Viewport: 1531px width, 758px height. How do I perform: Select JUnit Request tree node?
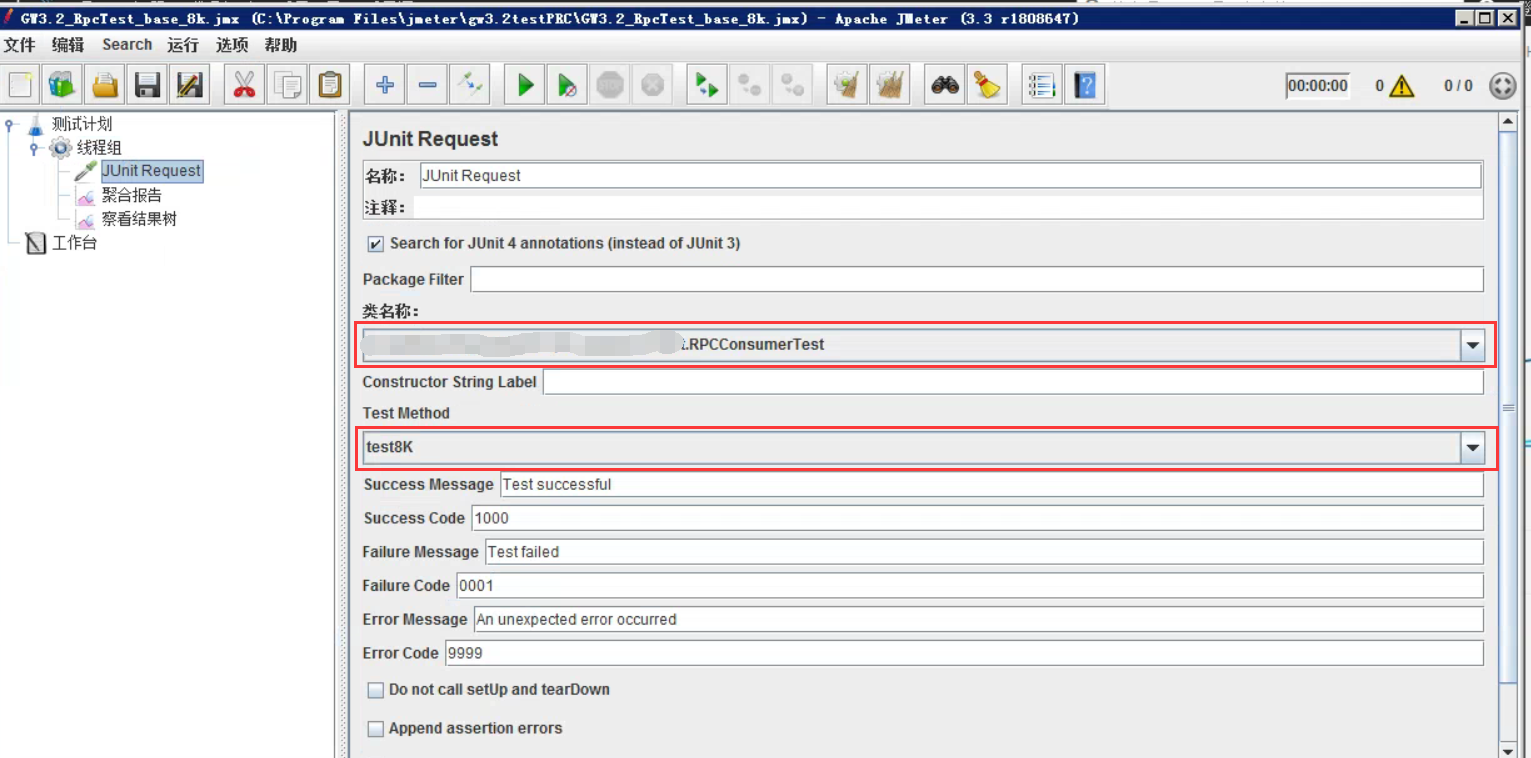[151, 171]
